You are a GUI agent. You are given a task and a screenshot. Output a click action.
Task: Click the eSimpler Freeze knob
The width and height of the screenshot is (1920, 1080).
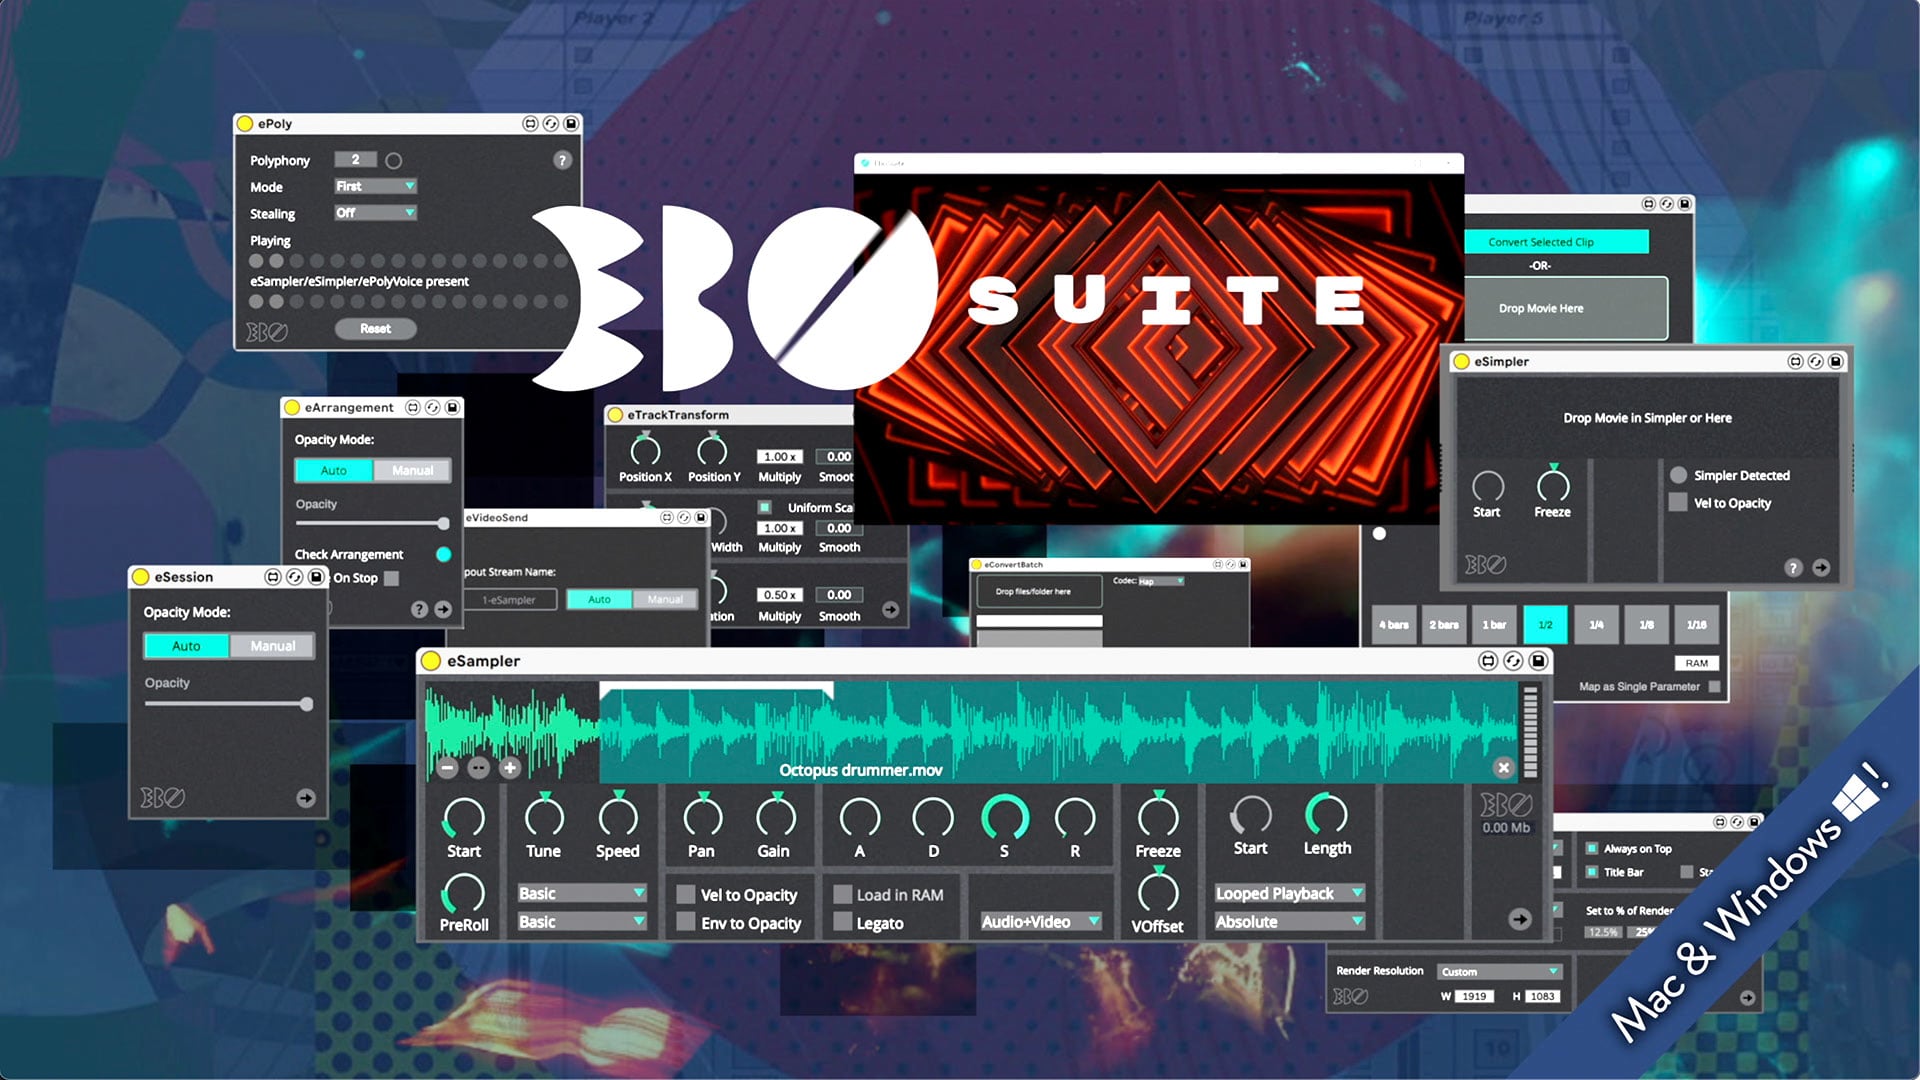(1553, 485)
